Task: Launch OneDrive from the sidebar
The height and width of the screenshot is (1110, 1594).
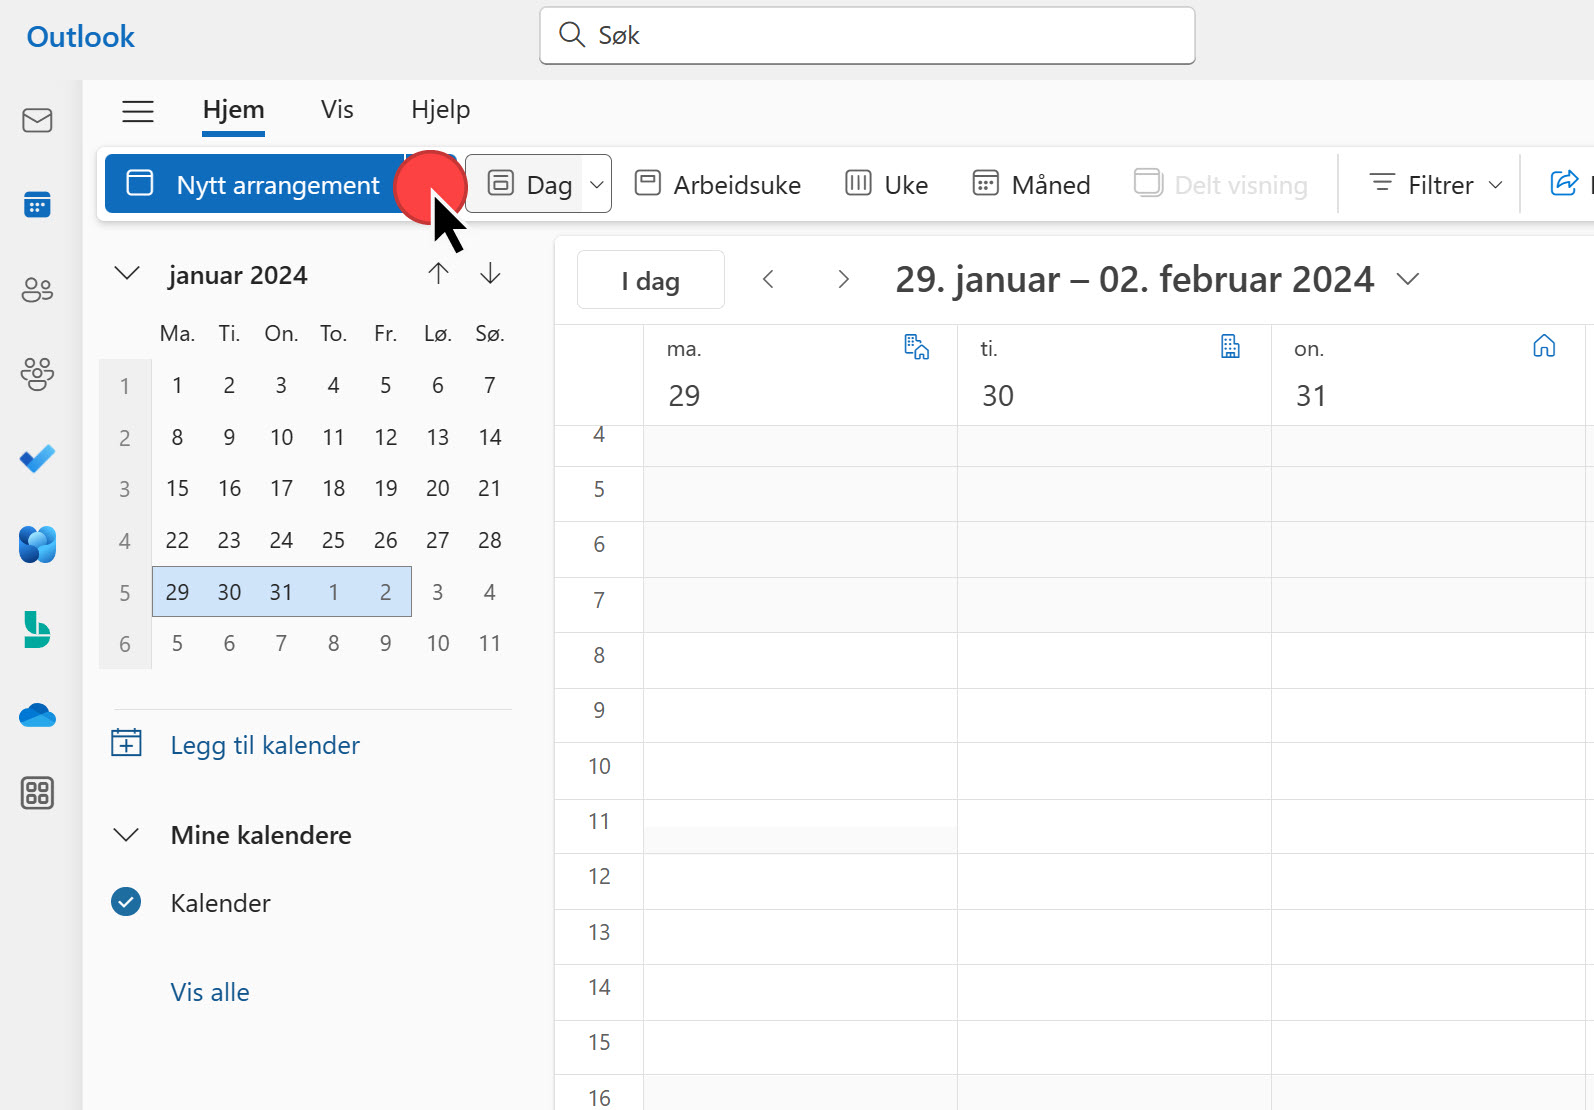Action: (37, 715)
